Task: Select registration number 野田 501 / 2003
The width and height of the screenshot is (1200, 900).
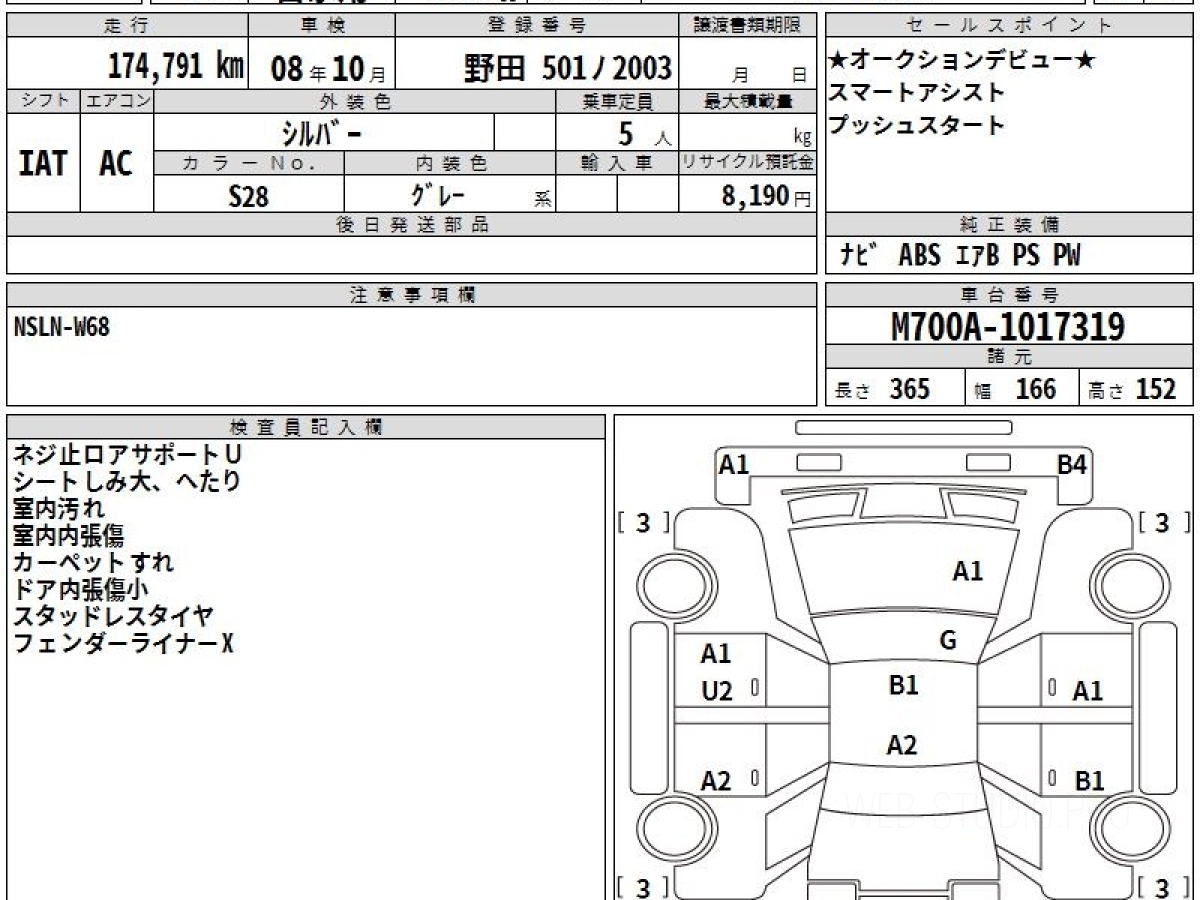Action: point(567,68)
